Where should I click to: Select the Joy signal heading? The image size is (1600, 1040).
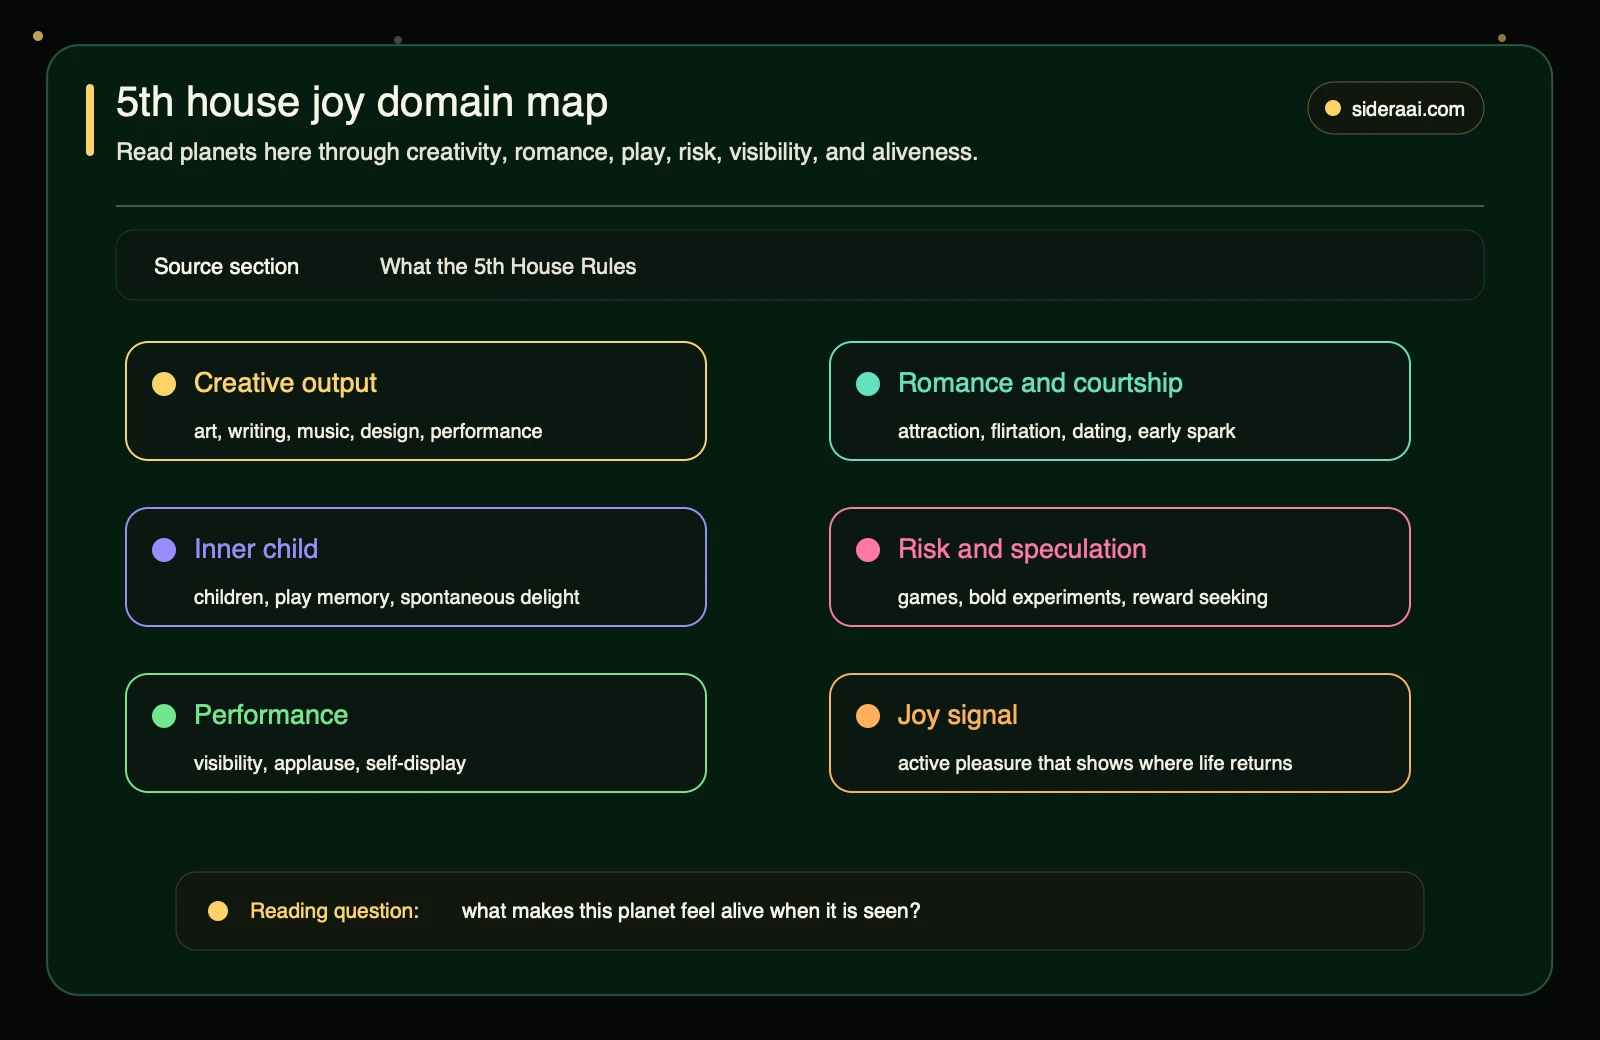957,716
